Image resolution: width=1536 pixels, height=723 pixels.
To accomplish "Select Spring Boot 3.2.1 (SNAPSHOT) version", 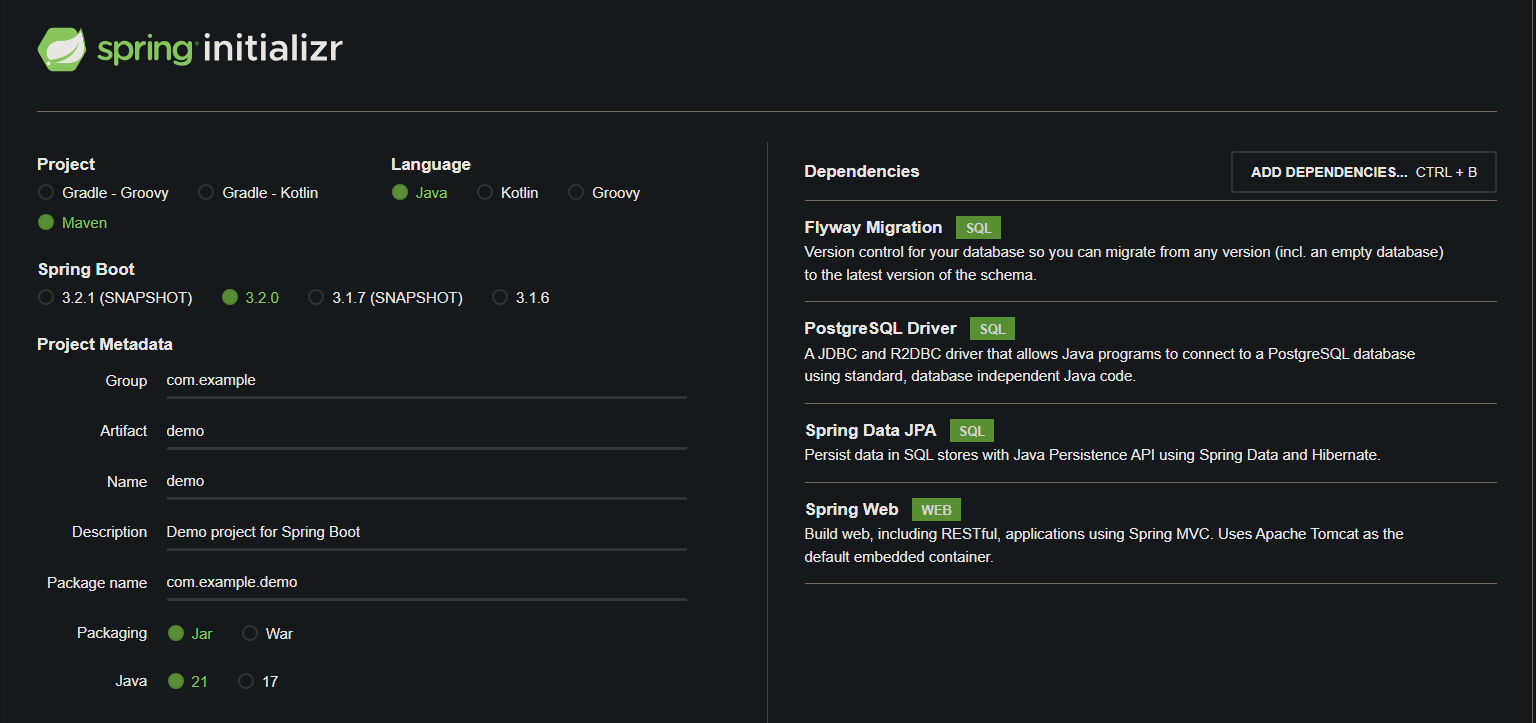I will click(46, 298).
